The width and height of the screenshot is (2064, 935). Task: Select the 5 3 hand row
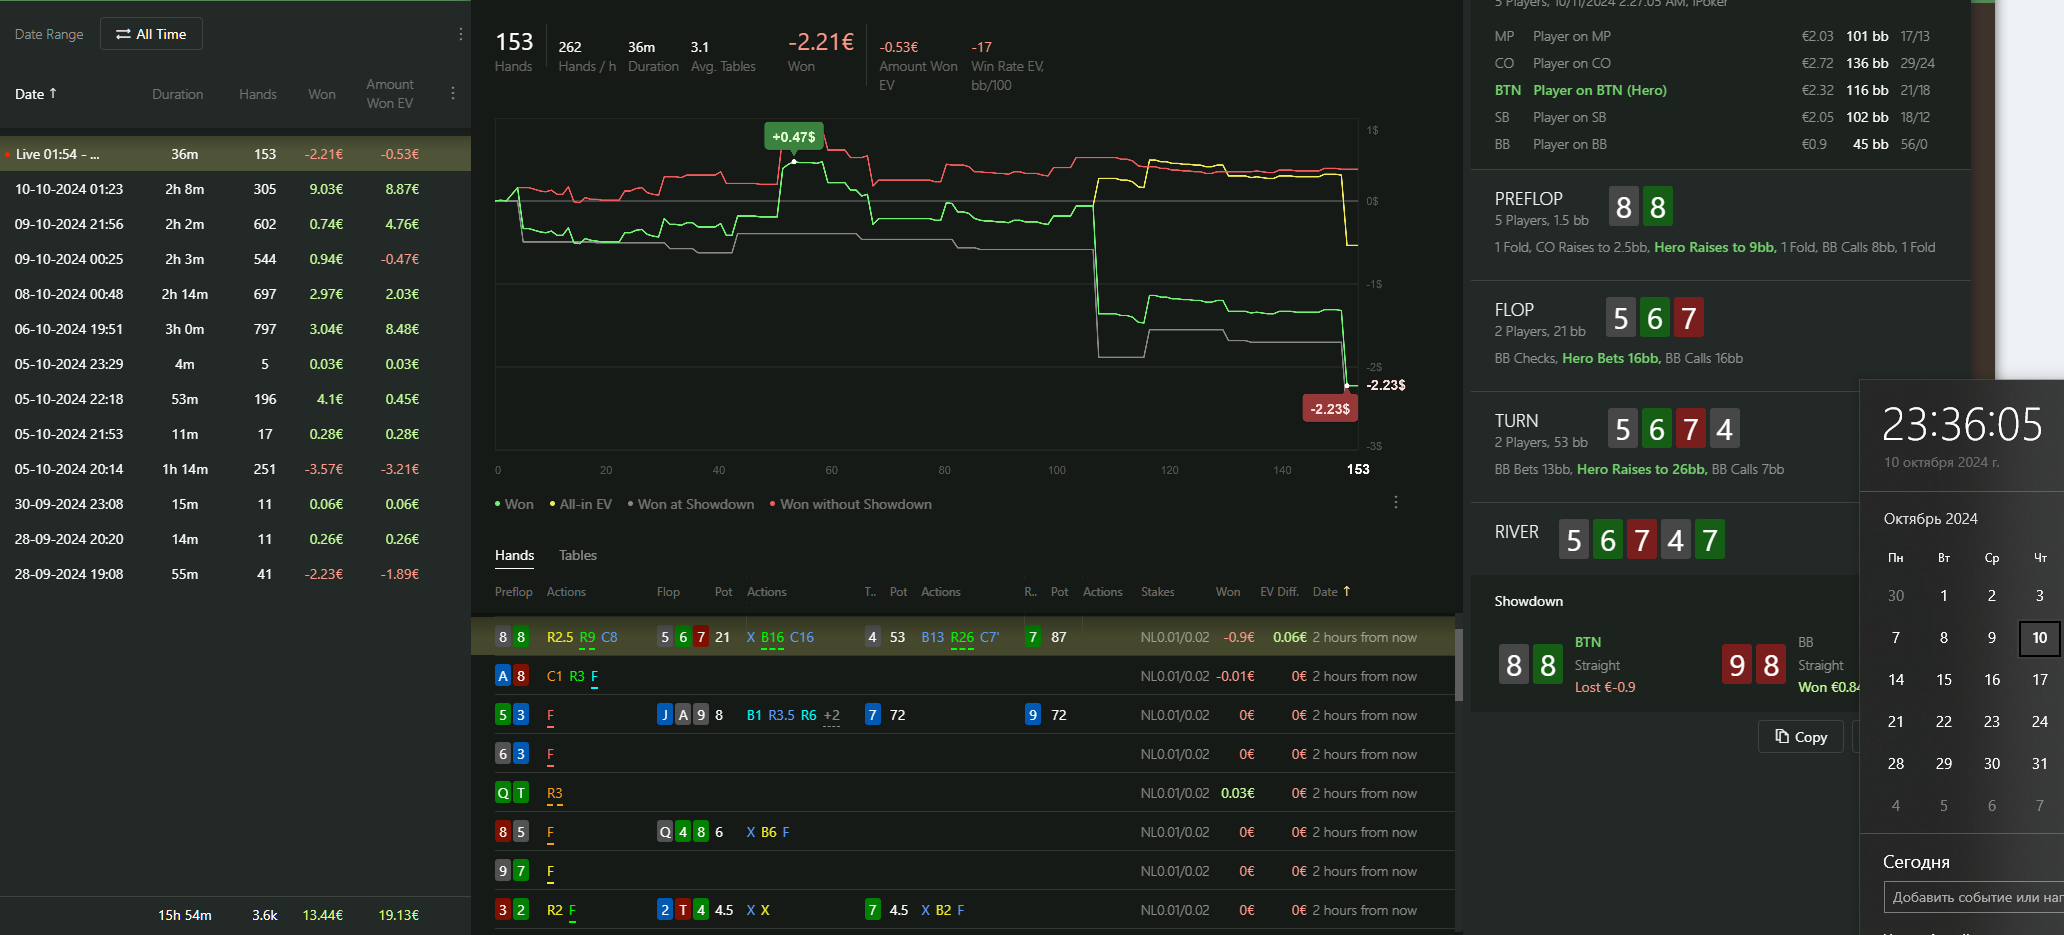point(963,715)
